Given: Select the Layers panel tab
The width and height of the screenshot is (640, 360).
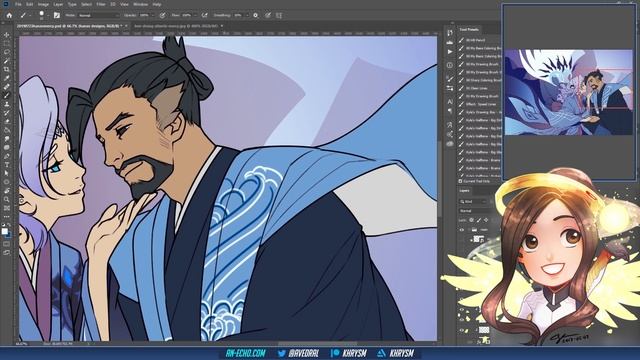Looking at the screenshot, I should point(464,191).
